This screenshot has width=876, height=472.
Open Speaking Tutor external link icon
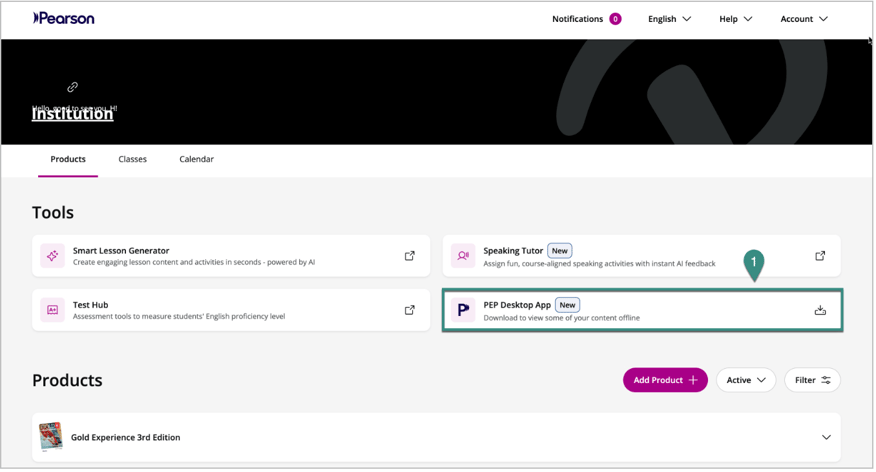pyautogui.click(x=820, y=256)
